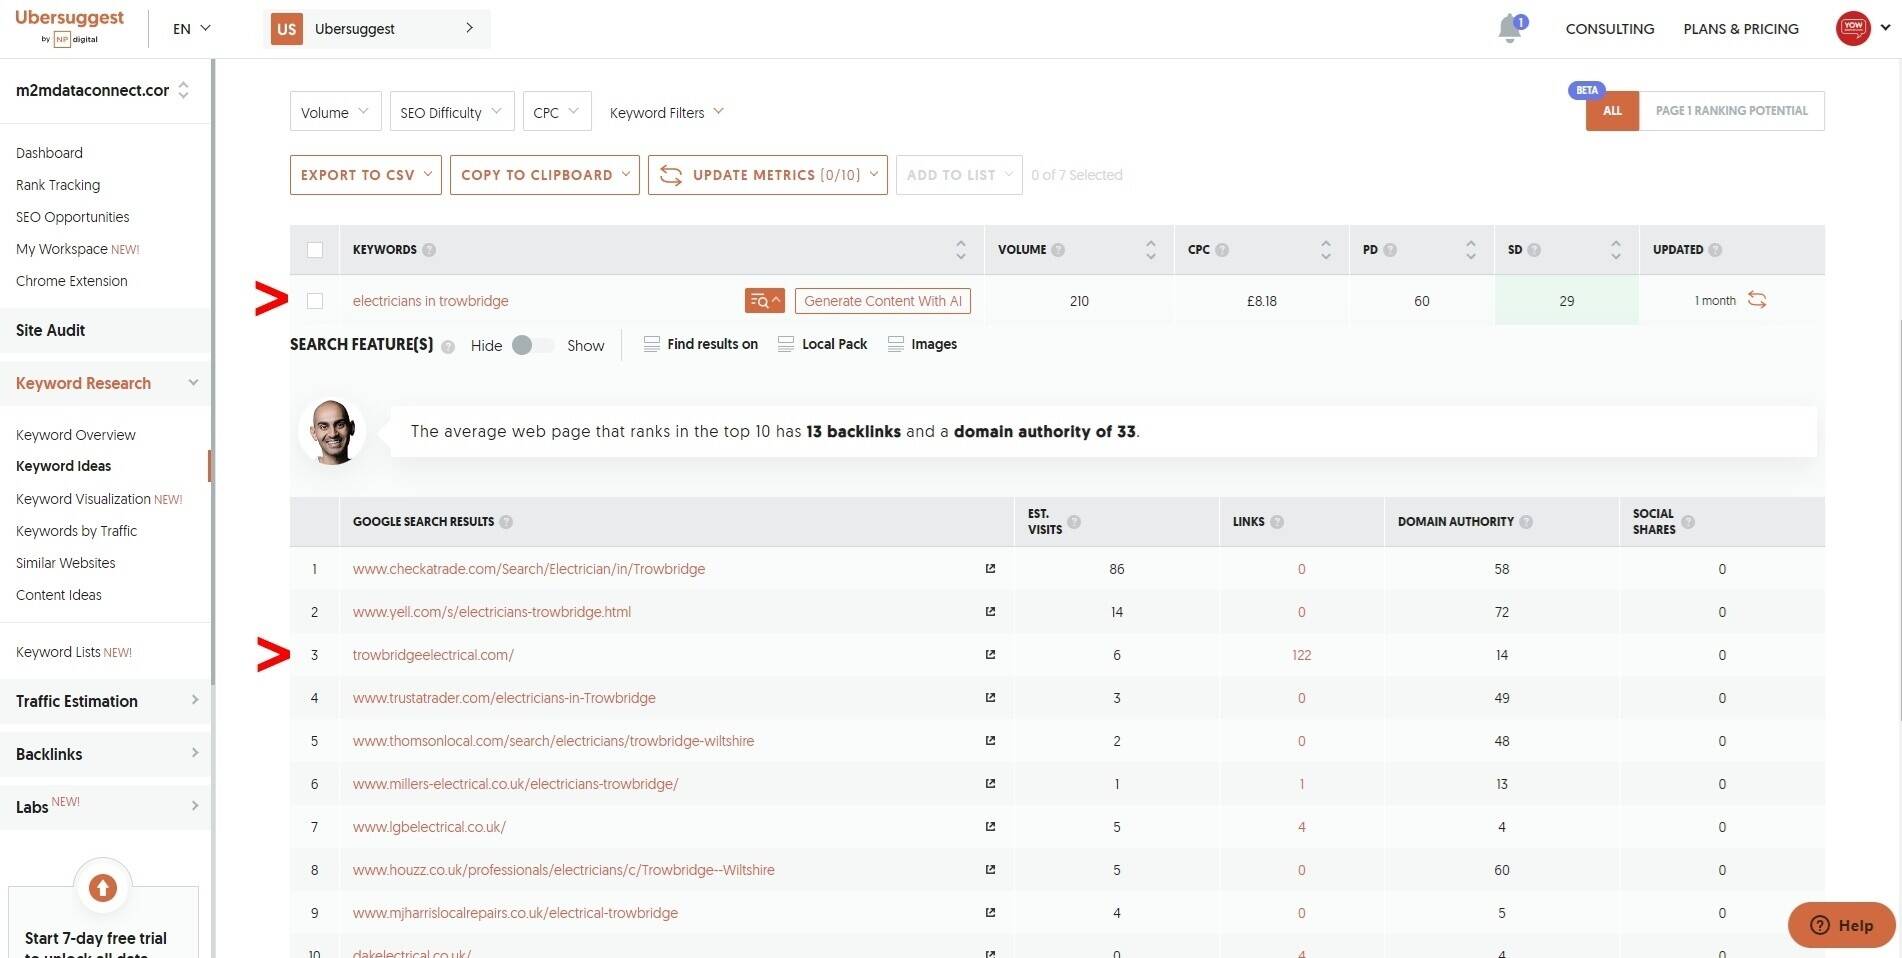Open mjharrislocalrepairs.co.uk external link icon
Viewport: 1902px width, 958px height.
[990, 913]
